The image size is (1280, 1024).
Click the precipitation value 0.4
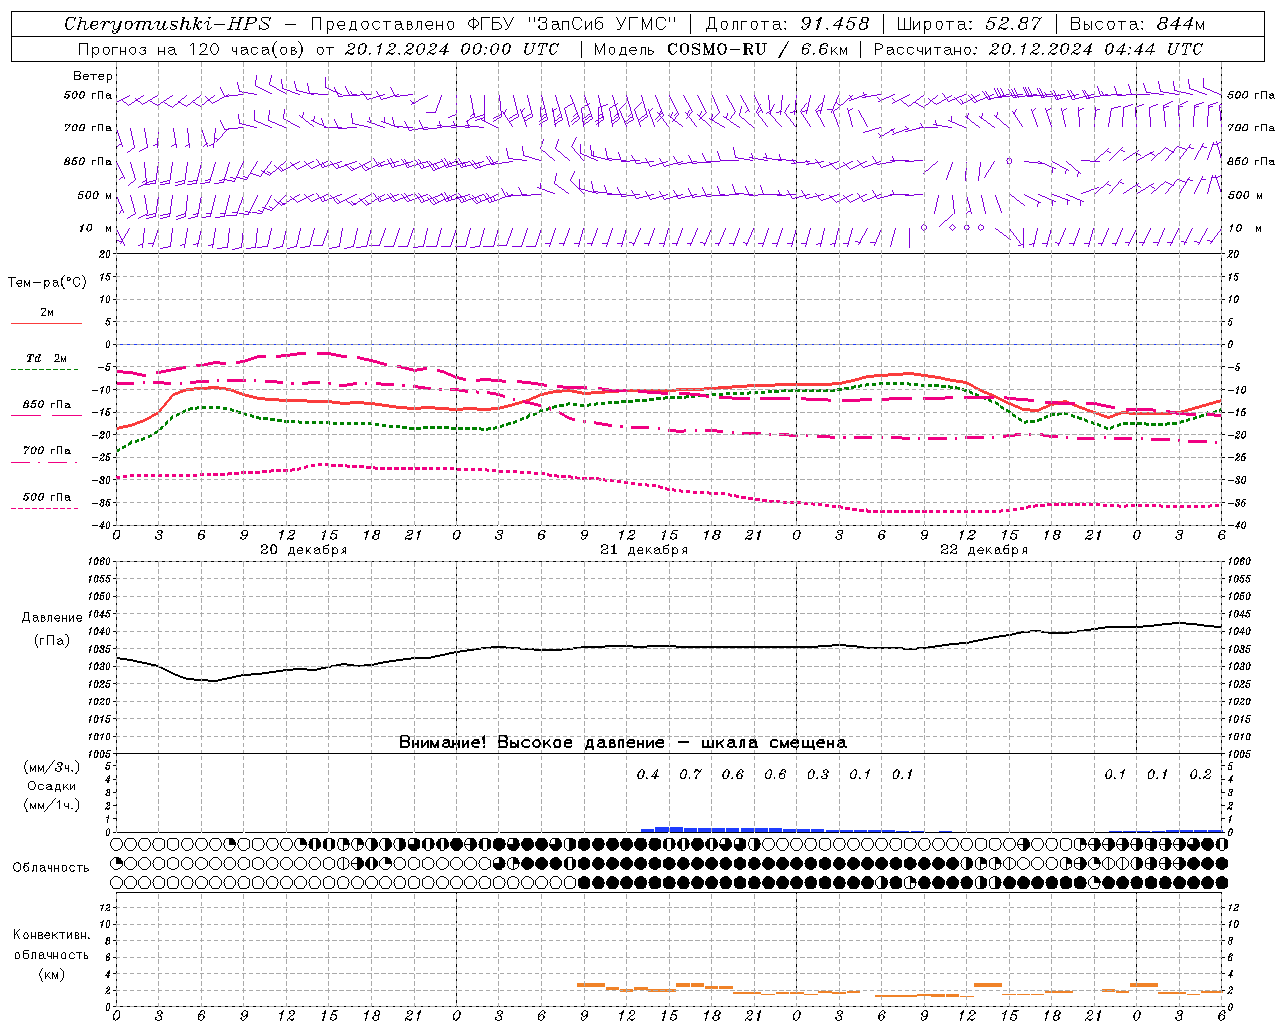(x=648, y=775)
